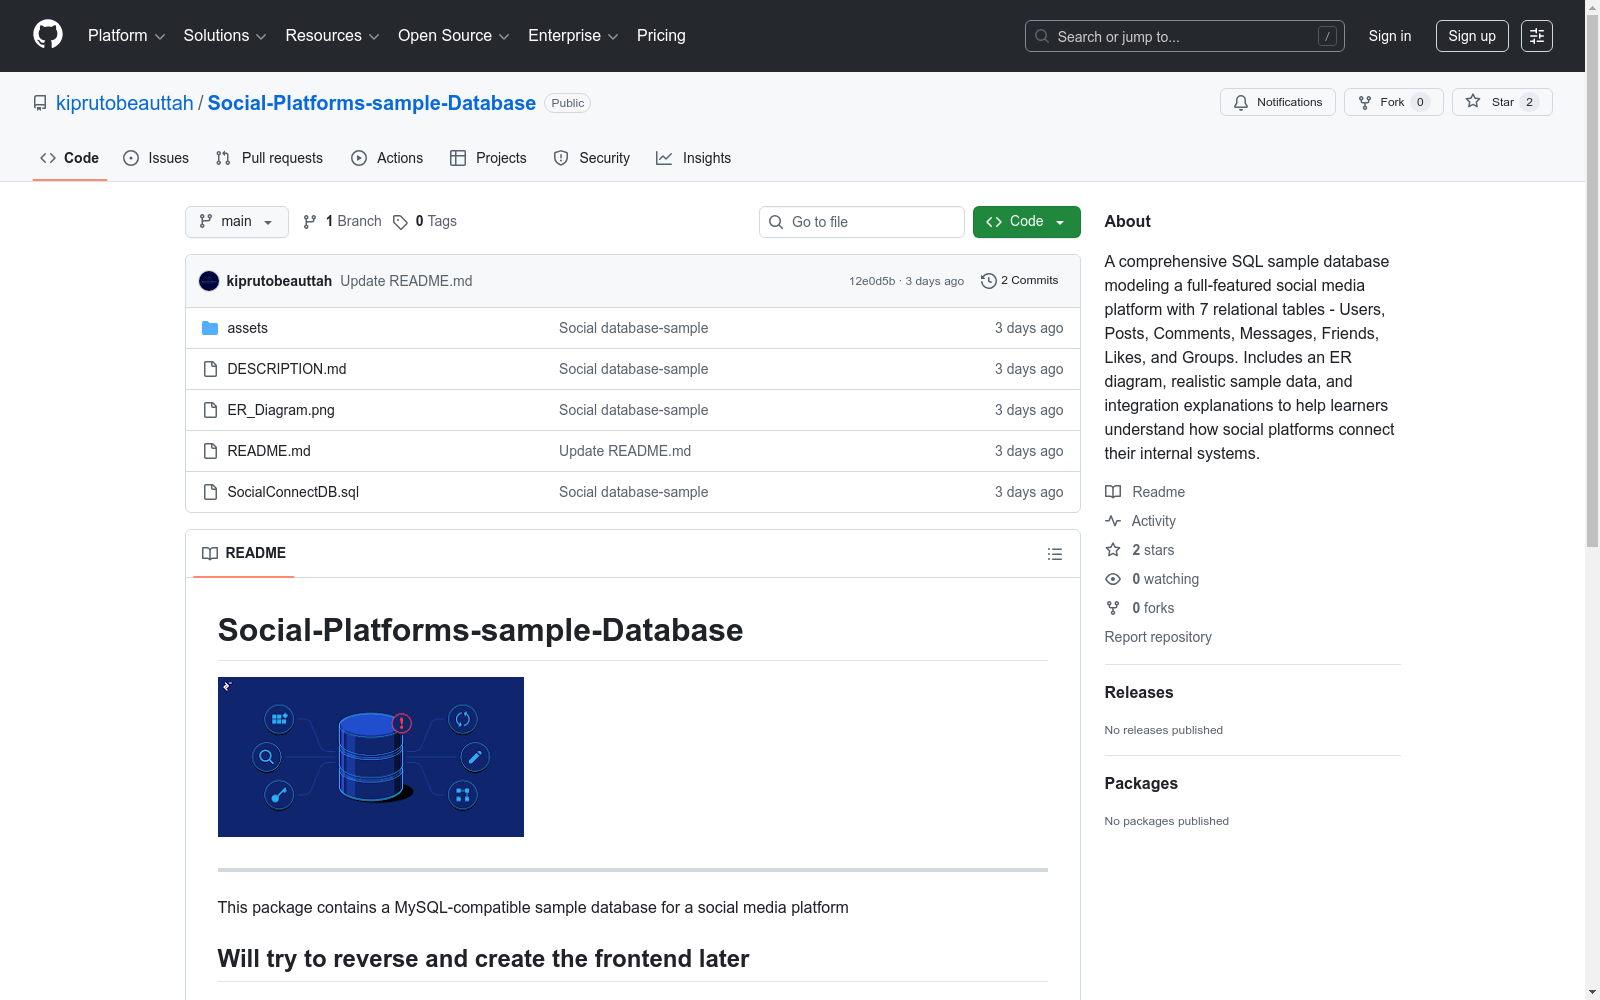This screenshot has height=1000, width=1600.
Task: Click Social database-sample message in assets row
Action: tap(634, 328)
